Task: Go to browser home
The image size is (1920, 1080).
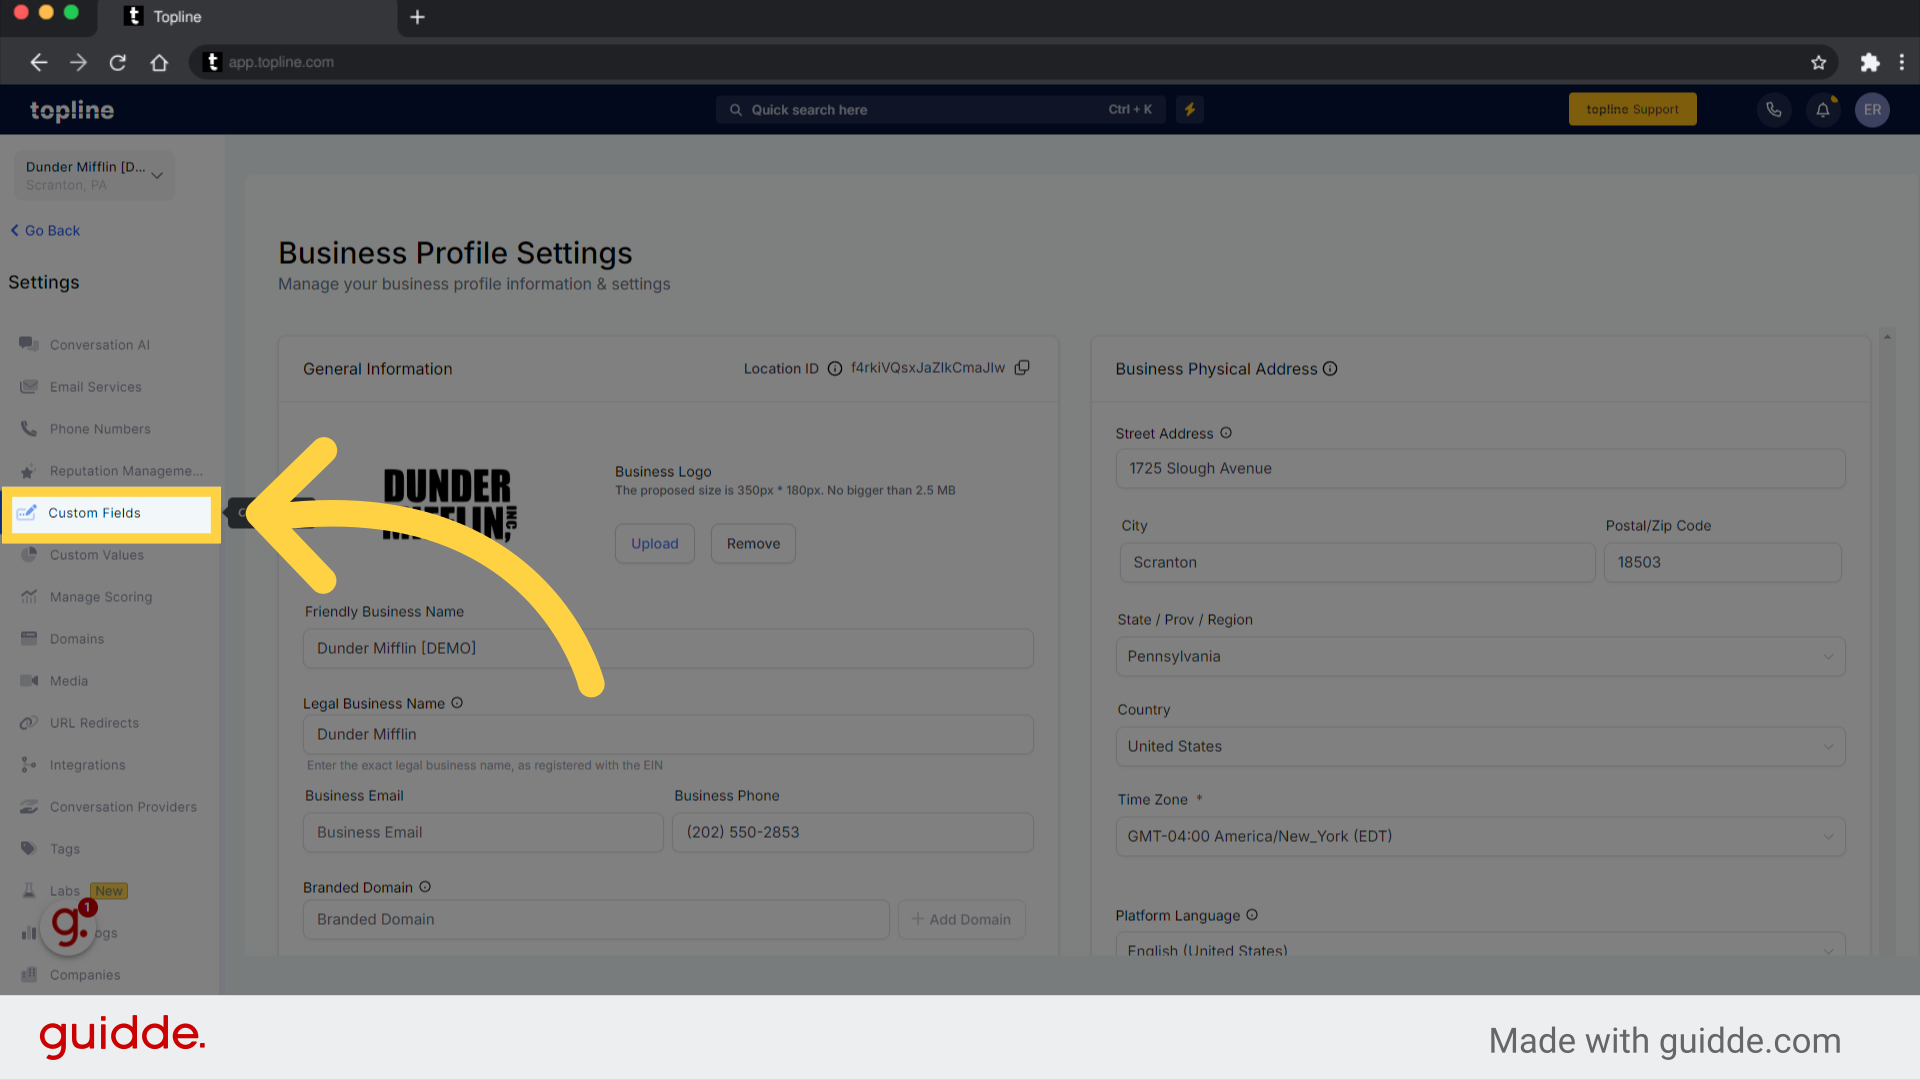Action: pos(159,62)
